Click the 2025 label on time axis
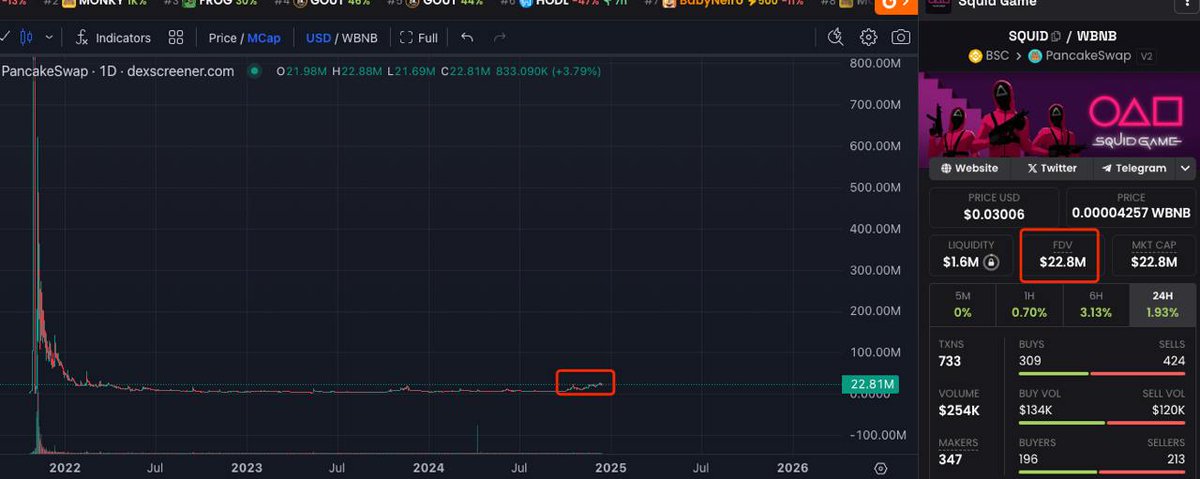1200x479 pixels. point(611,467)
